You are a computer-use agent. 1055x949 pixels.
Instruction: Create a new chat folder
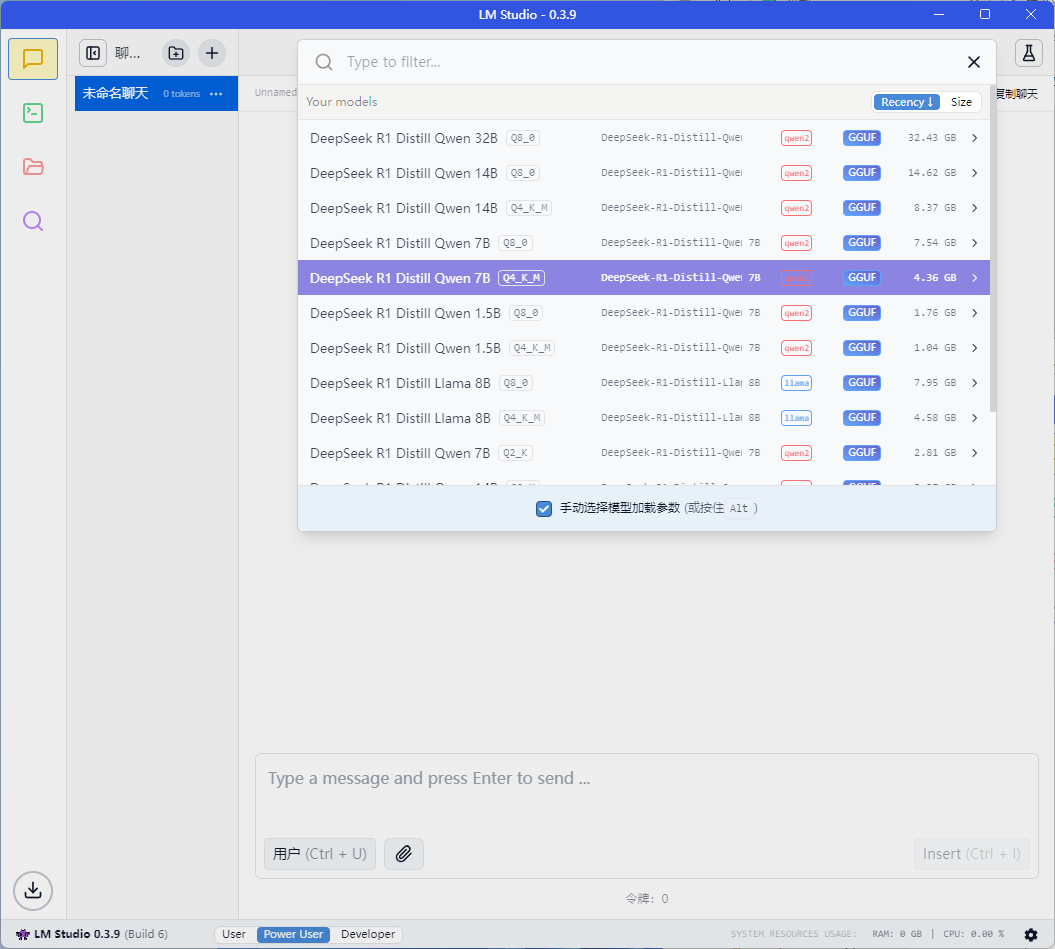[x=176, y=53]
